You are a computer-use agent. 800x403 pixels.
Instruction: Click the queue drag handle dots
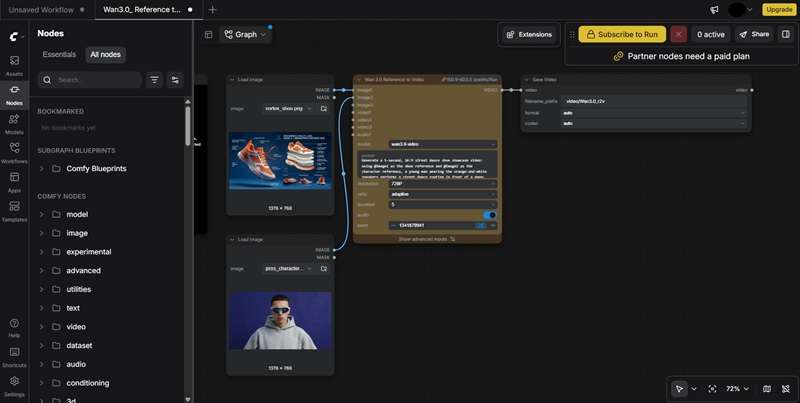[572, 35]
